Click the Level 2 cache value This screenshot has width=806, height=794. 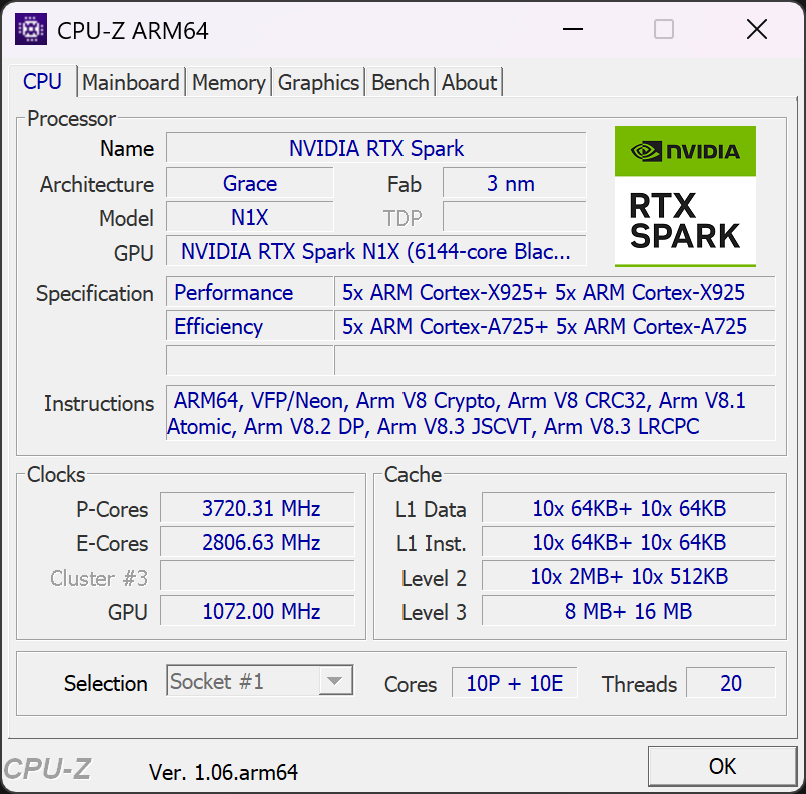click(x=629, y=577)
